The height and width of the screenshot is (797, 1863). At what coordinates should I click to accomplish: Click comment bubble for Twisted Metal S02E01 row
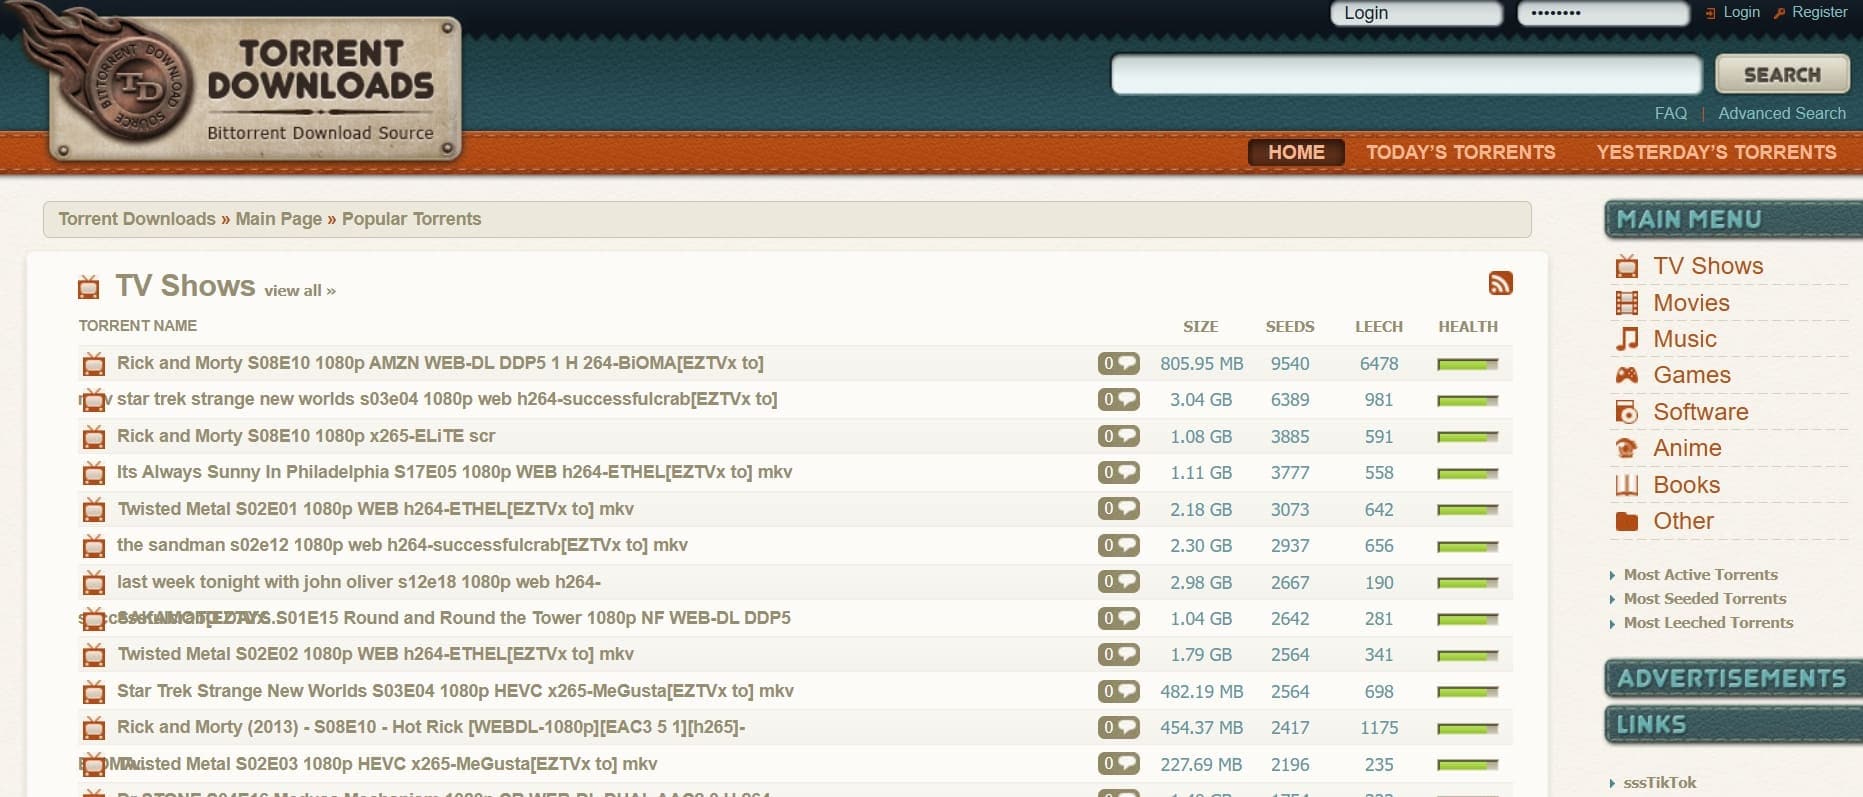click(x=1118, y=509)
